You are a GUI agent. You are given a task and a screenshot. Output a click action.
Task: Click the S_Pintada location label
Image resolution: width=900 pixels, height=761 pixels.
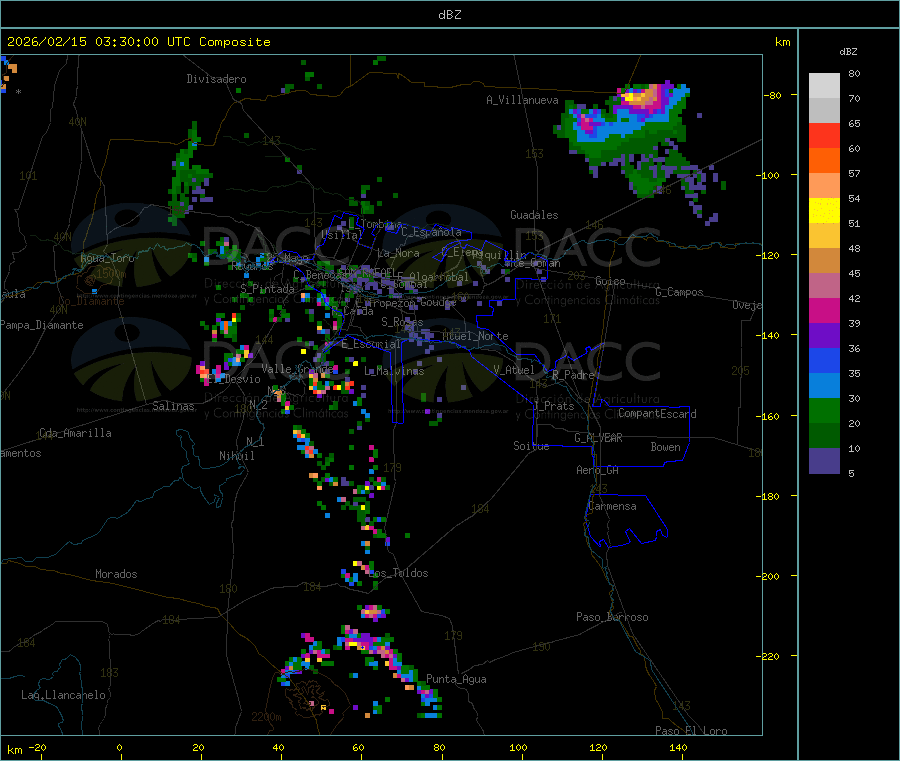(267, 289)
